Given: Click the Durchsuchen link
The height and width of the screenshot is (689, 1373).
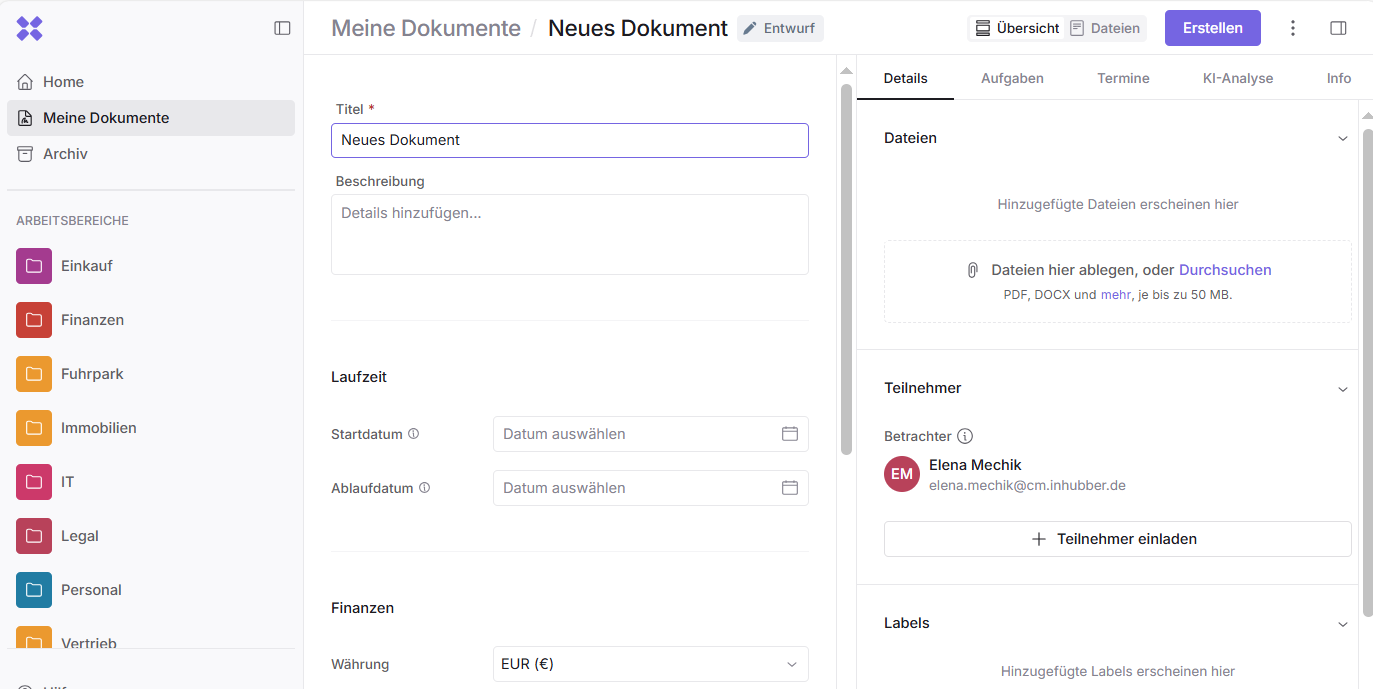Looking at the screenshot, I should coord(1225,270).
